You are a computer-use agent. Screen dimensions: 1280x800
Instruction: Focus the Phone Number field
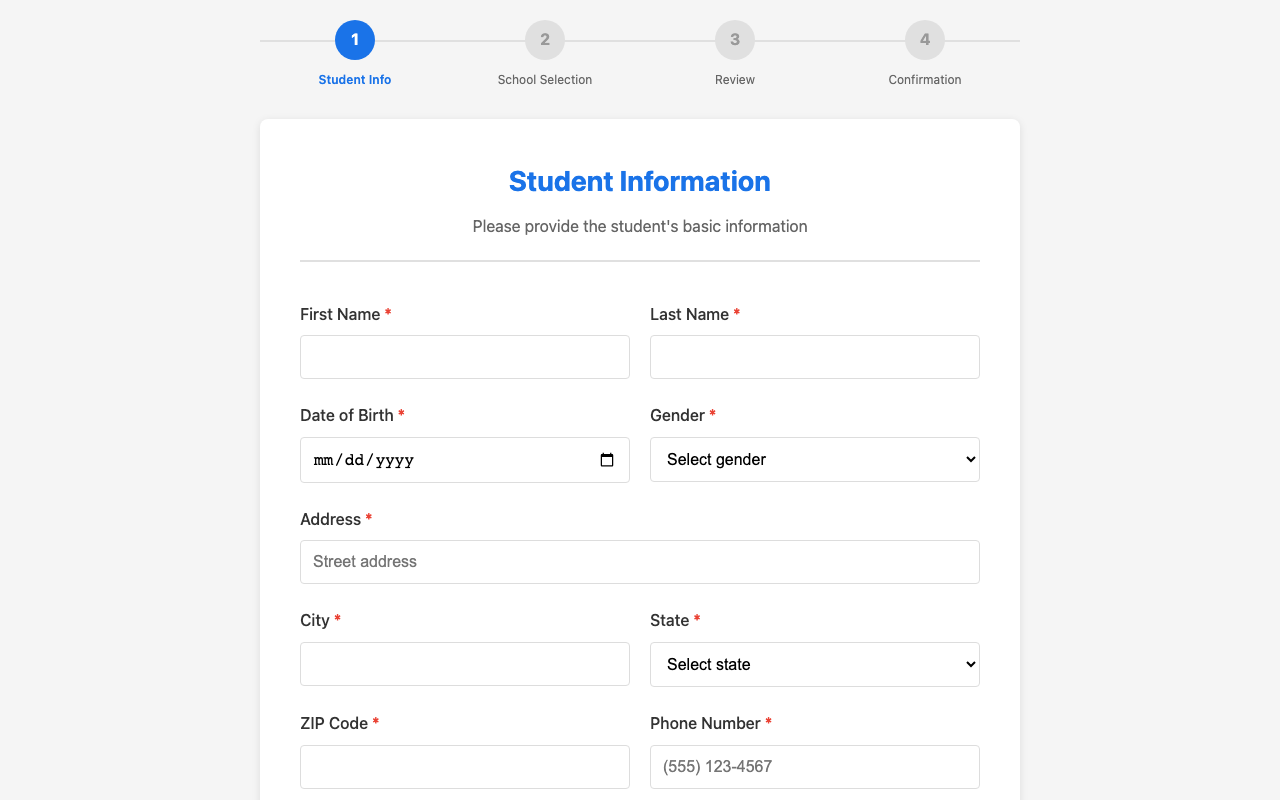[x=814, y=766]
